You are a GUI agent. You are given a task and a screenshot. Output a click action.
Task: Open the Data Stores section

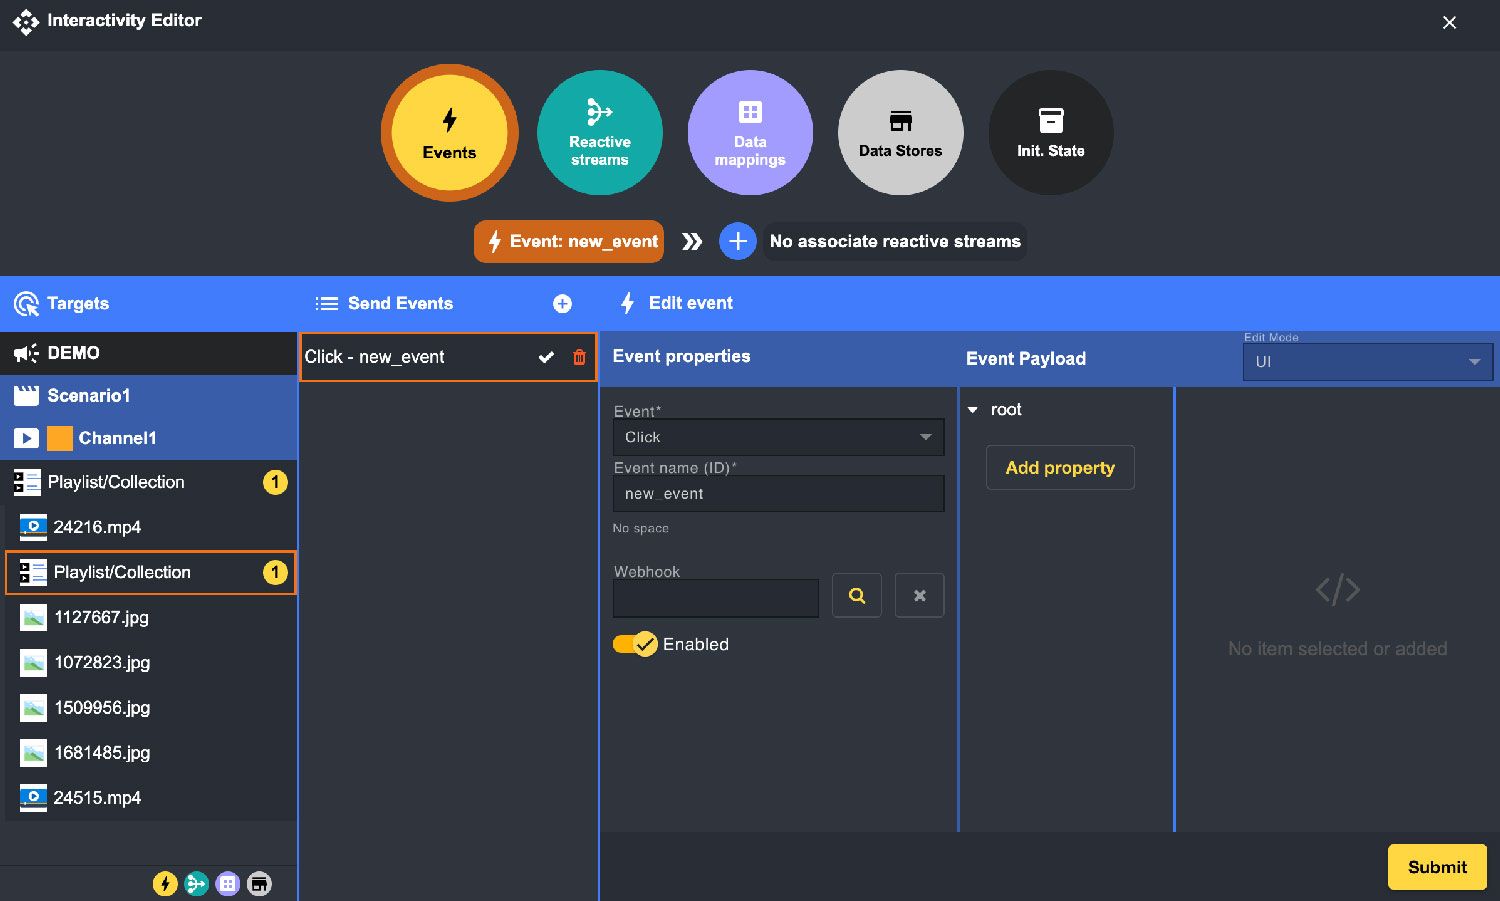tap(899, 133)
